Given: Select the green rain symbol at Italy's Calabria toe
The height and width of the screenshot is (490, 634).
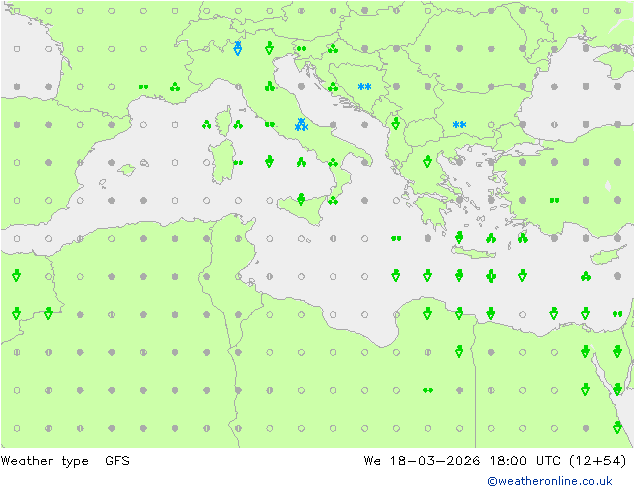Looking at the screenshot, I should tap(333, 200).
